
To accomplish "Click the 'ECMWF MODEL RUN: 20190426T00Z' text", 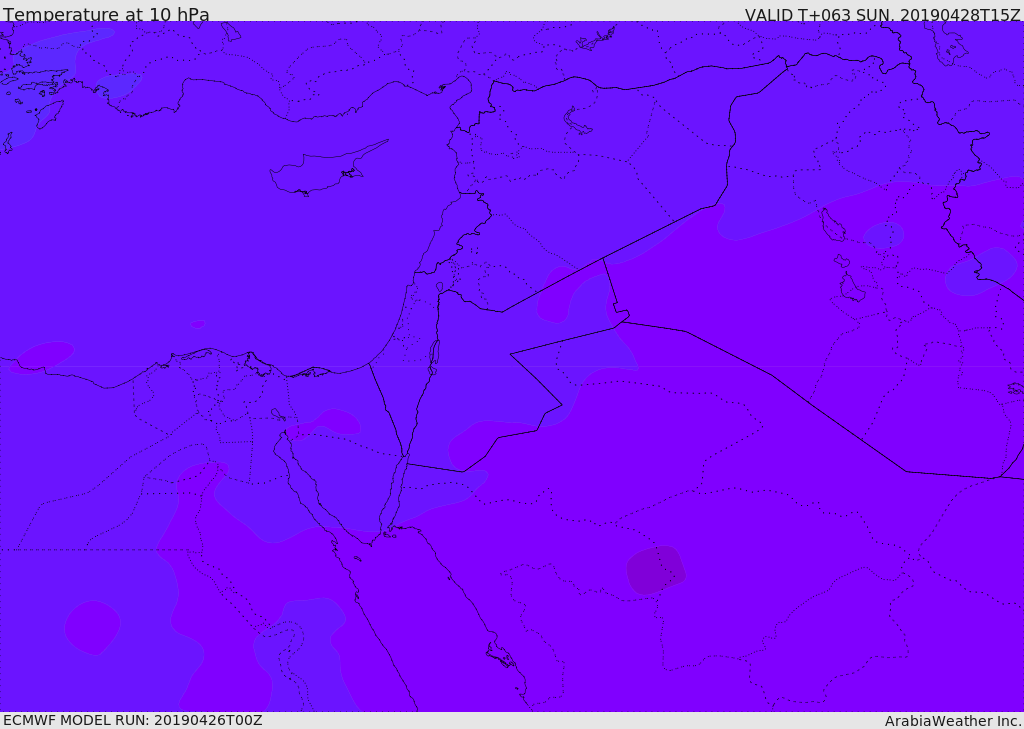I will [133, 720].
